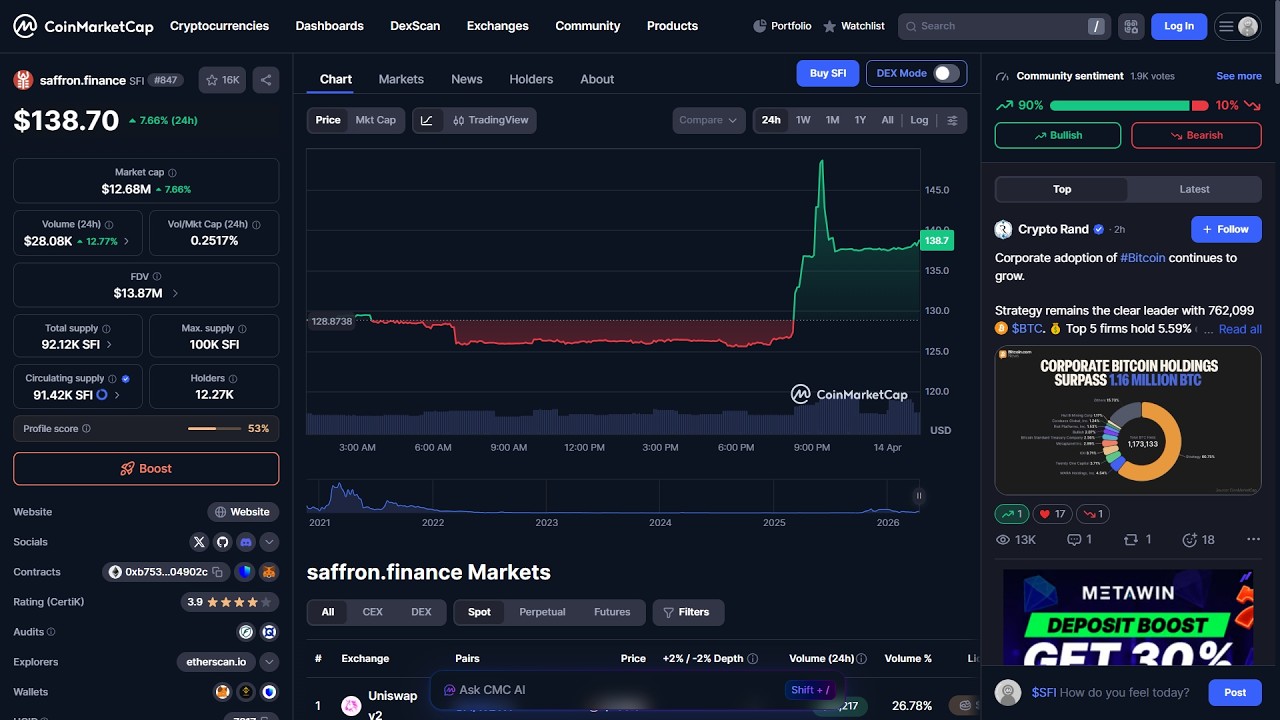Open the GitHub social link
Viewport: 1280px width, 720px height.
[x=222, y=542]
